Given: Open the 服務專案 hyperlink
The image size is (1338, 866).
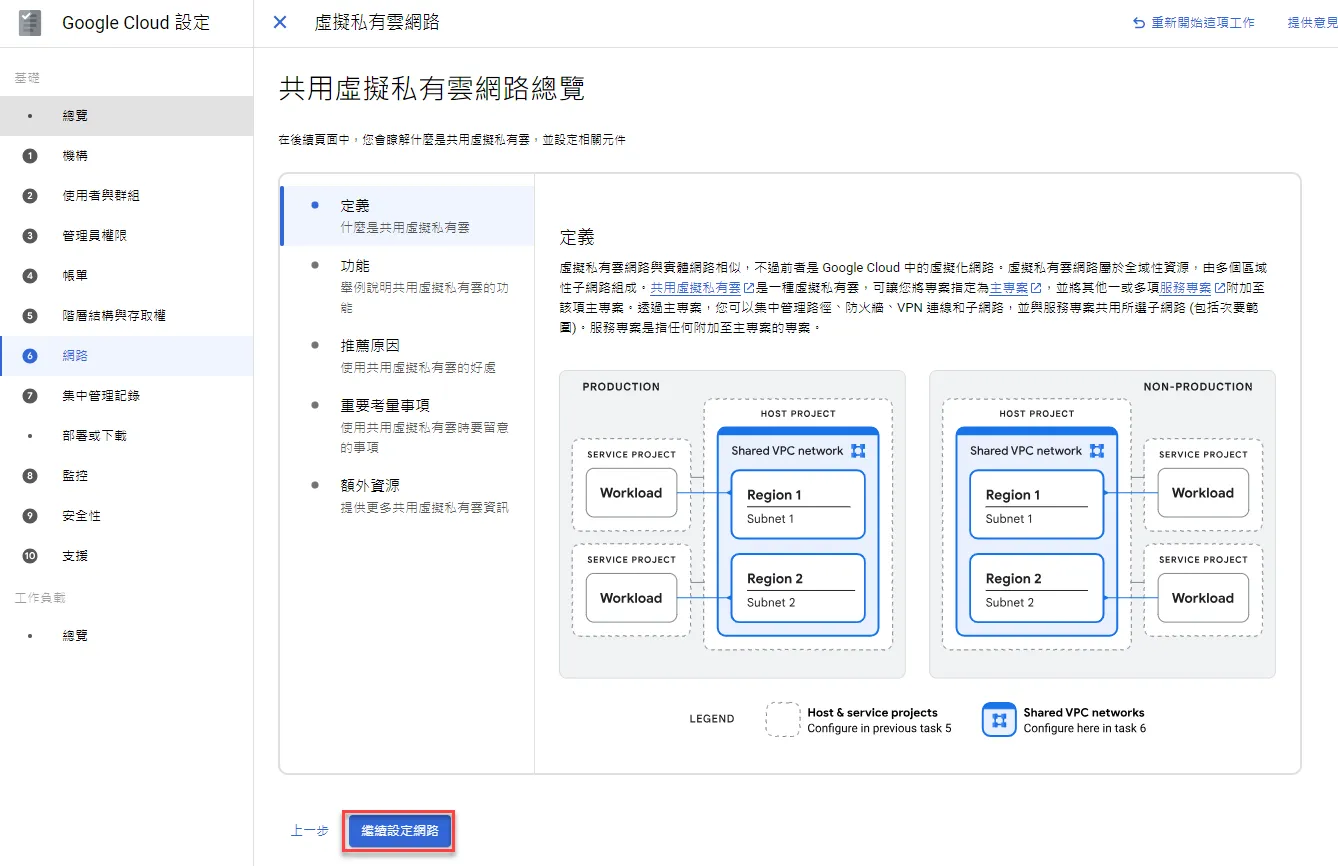Looking at the screenshot, I should pyautogui.click(x=1186, y=288).
